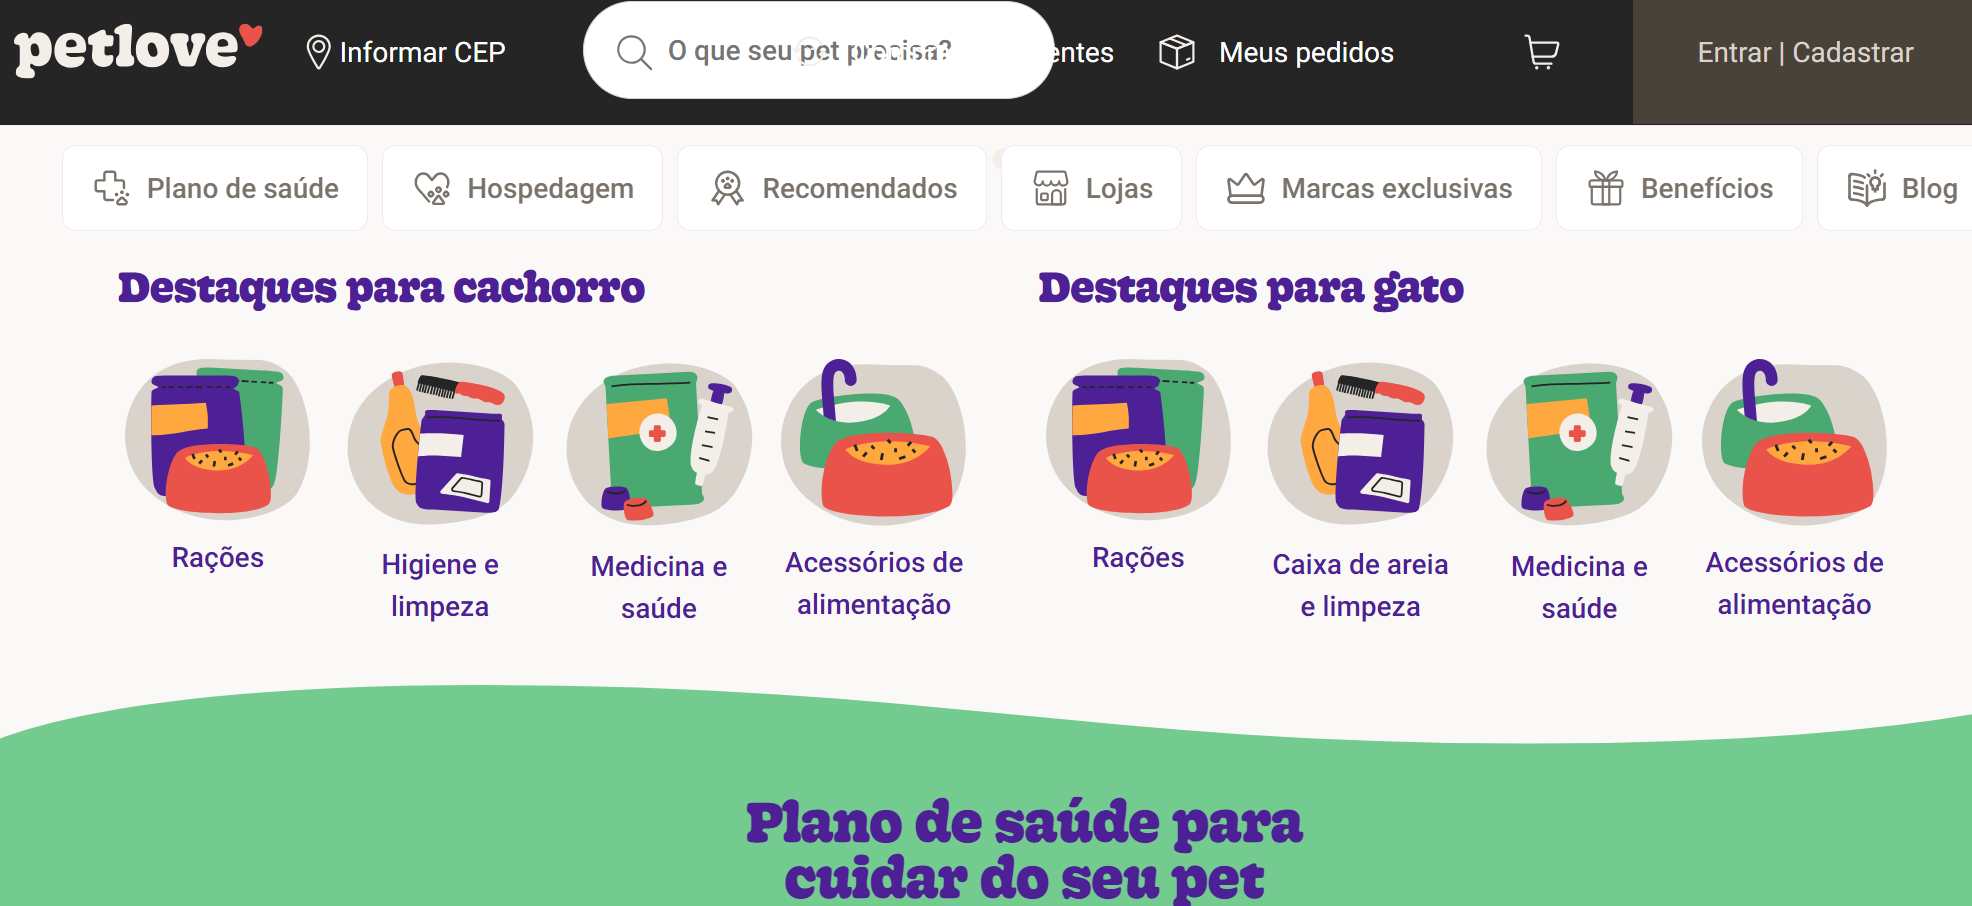Open Marcas exclusivas menu item
Screen dimensions: 1972x906
pos(1368,188)
